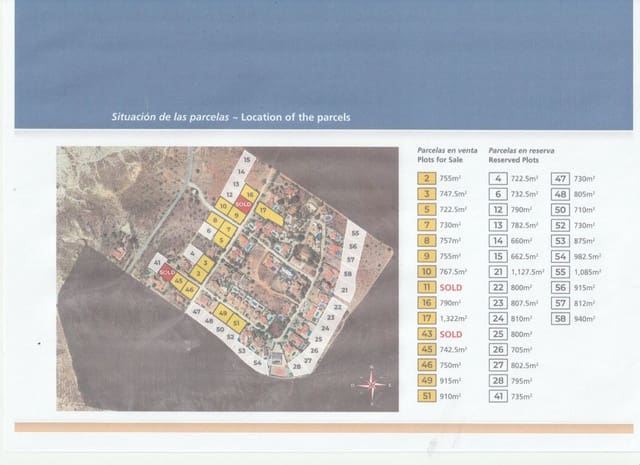Select yellow legend box for plot 49
Viewport: 640px width, 465px height.
[x=427, y=380]
